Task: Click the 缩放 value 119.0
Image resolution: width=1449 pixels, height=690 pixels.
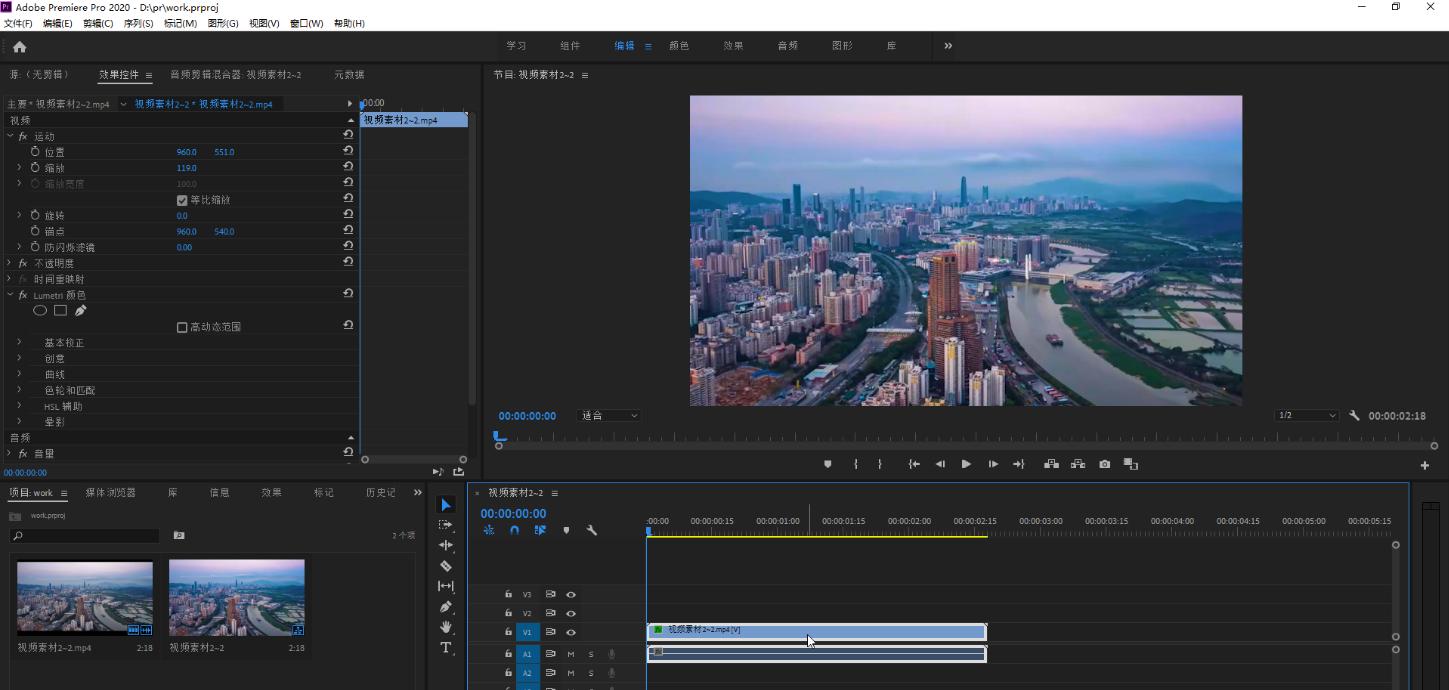Action: click(187, 168)
